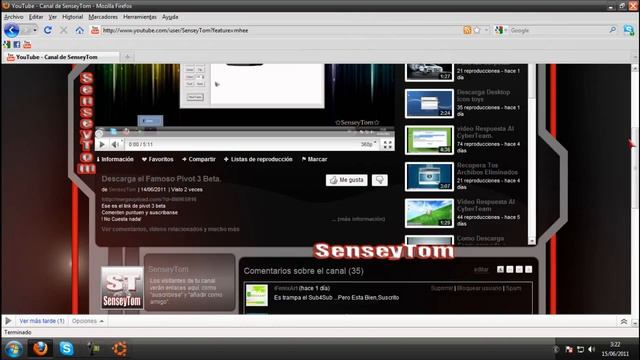The image size is (640, 360).
Task: Like the video with Me gusta
Action: [x=347, y=180]
